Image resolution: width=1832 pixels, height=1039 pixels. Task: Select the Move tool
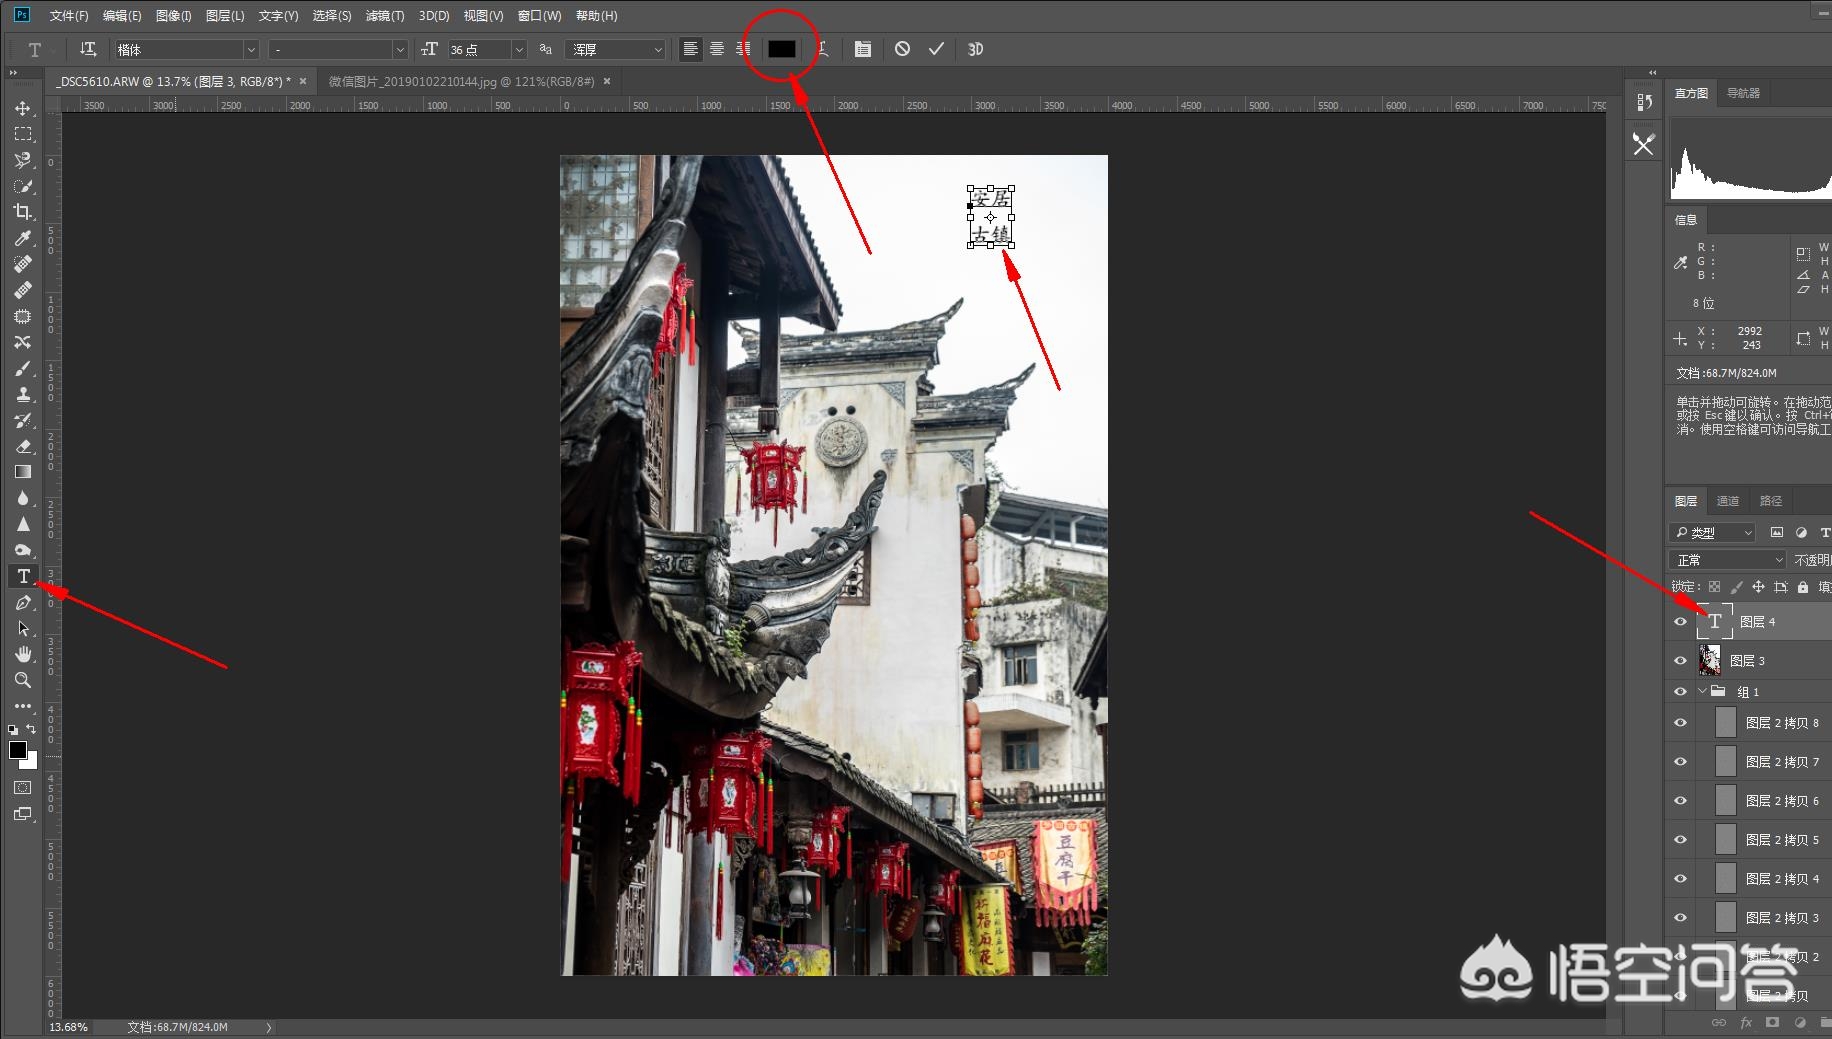pyautogui.click(x=23, y=108)
